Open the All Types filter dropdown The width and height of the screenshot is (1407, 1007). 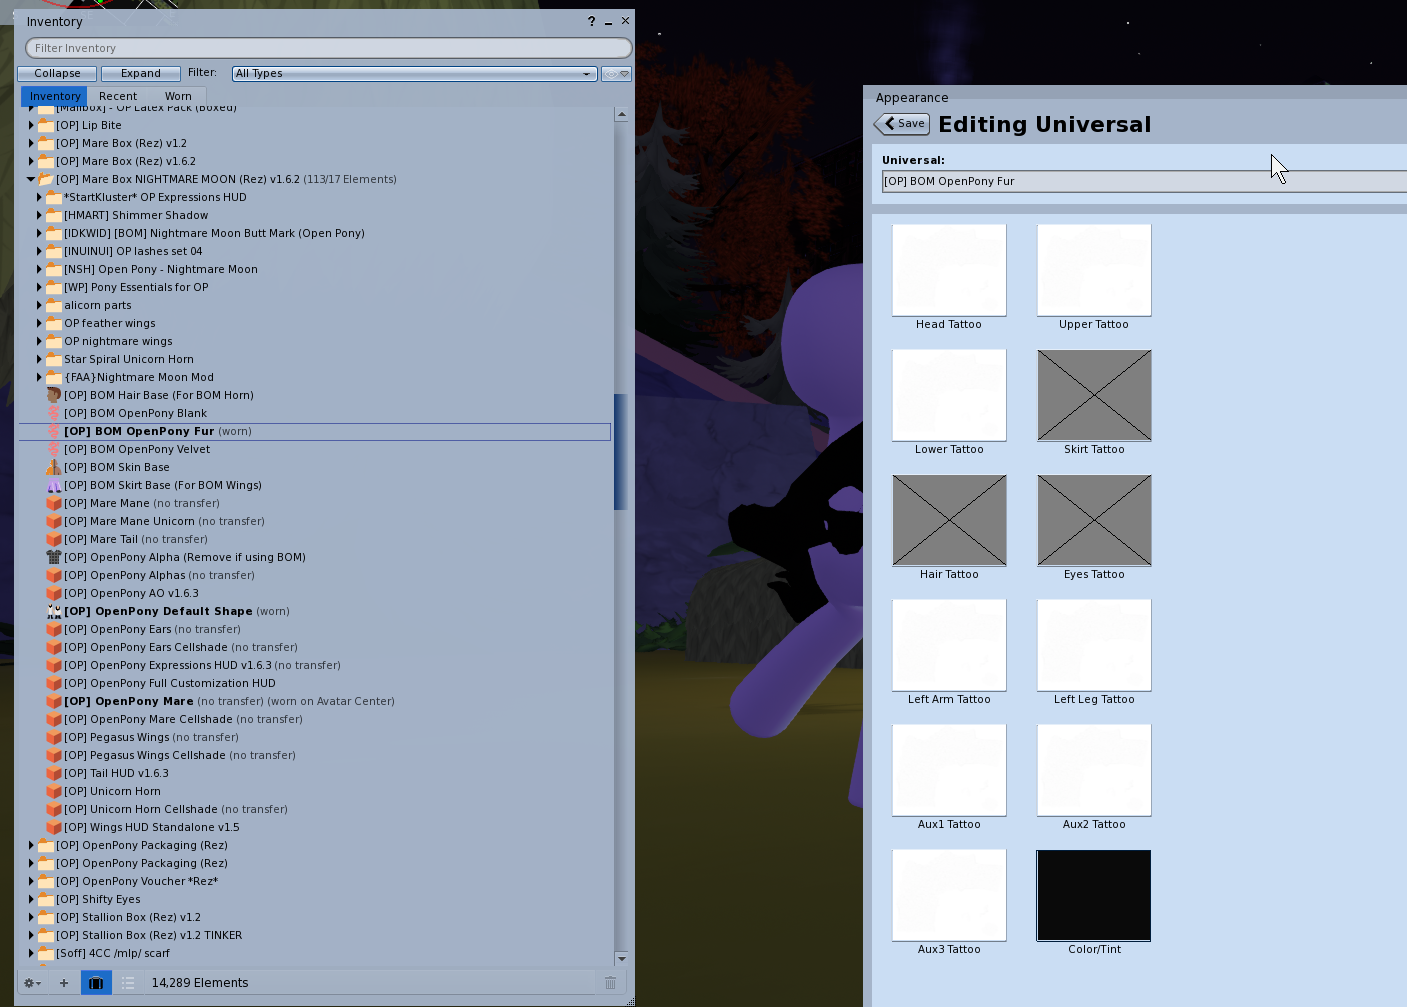pyautogui.click(x=414, y=74)
